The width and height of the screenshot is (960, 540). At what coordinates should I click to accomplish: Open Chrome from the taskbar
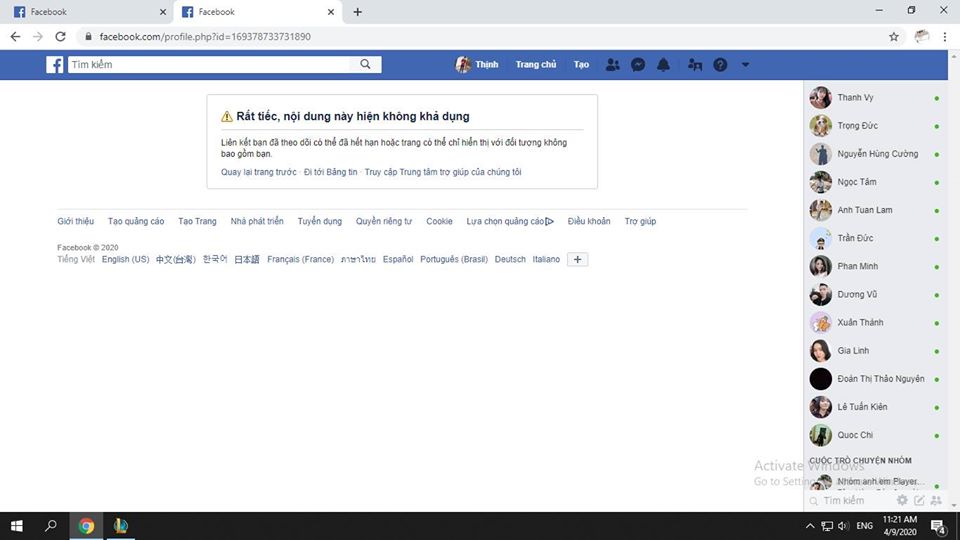point(86,526)
